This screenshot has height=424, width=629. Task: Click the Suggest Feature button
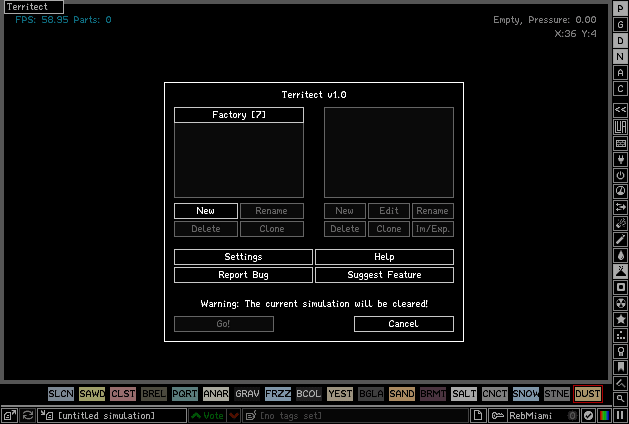(384, 275)
